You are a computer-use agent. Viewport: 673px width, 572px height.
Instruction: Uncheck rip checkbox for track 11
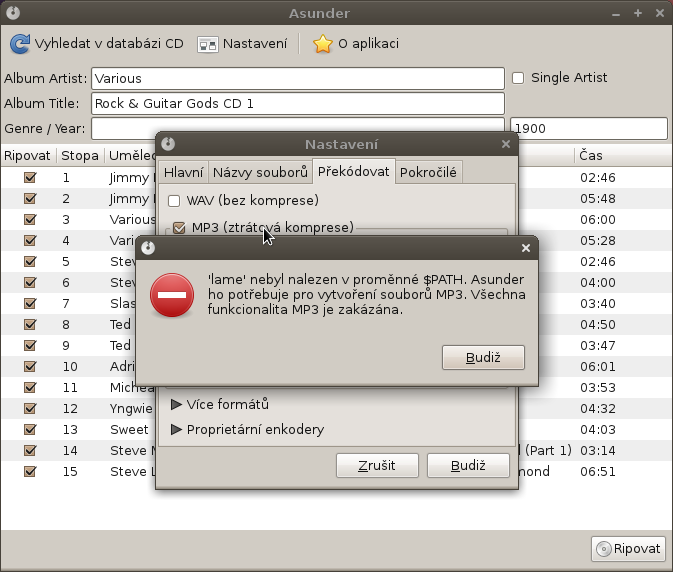pos(30,387)
